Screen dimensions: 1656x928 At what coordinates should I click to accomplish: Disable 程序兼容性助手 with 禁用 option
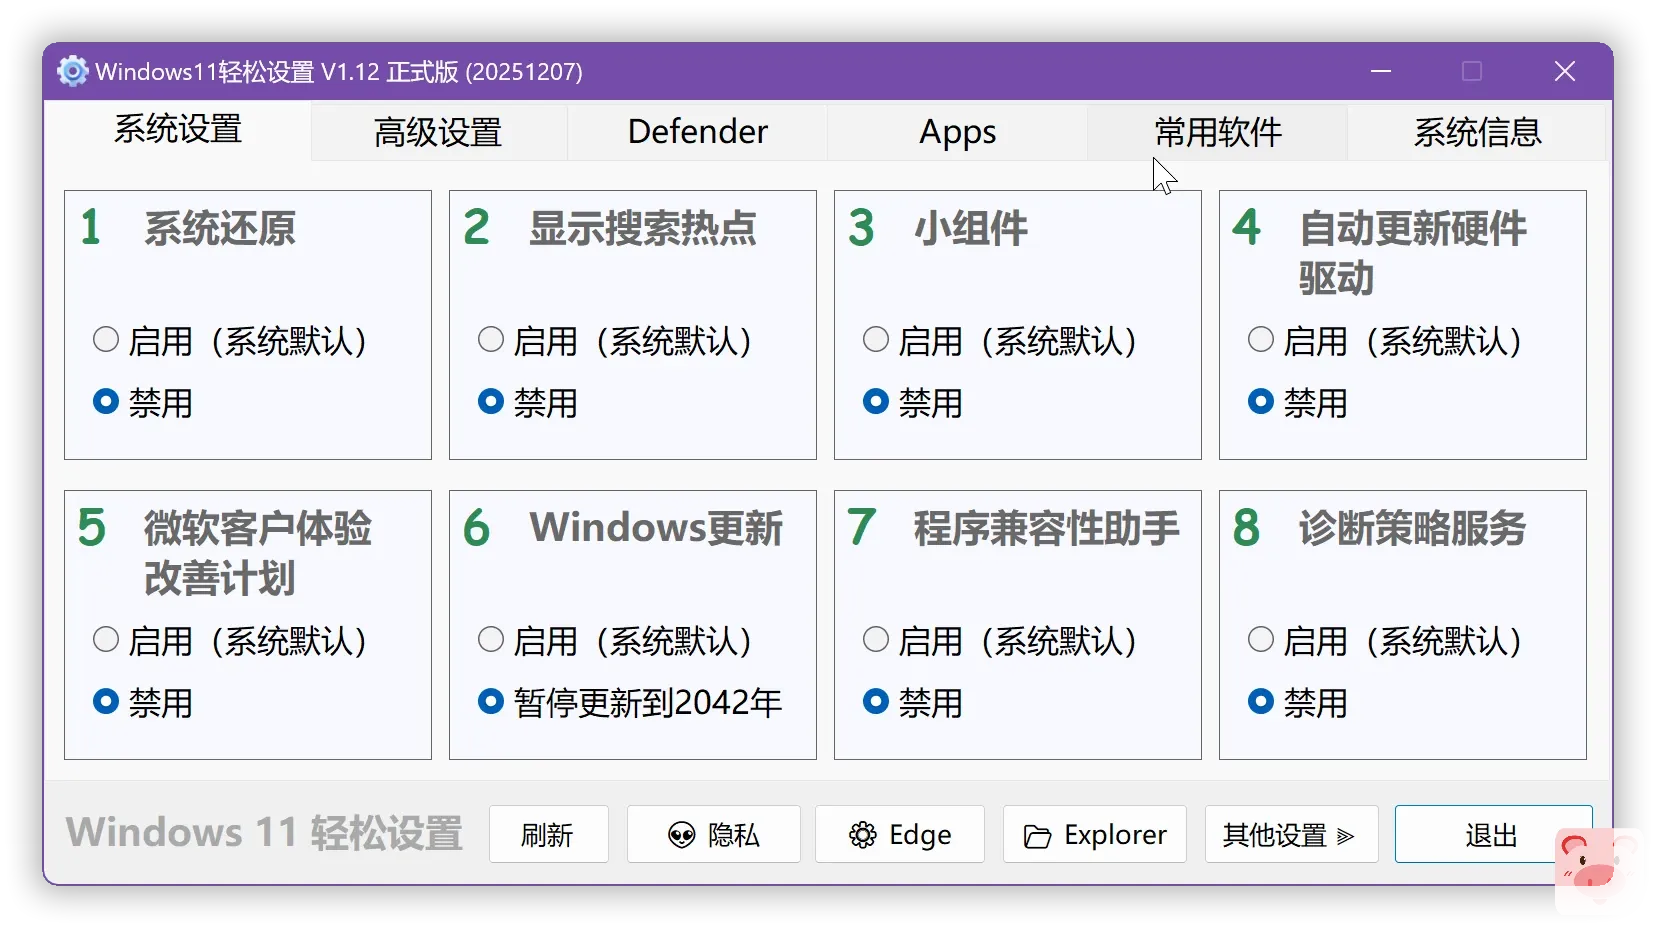pyautogui.click(x=876, y=702)
